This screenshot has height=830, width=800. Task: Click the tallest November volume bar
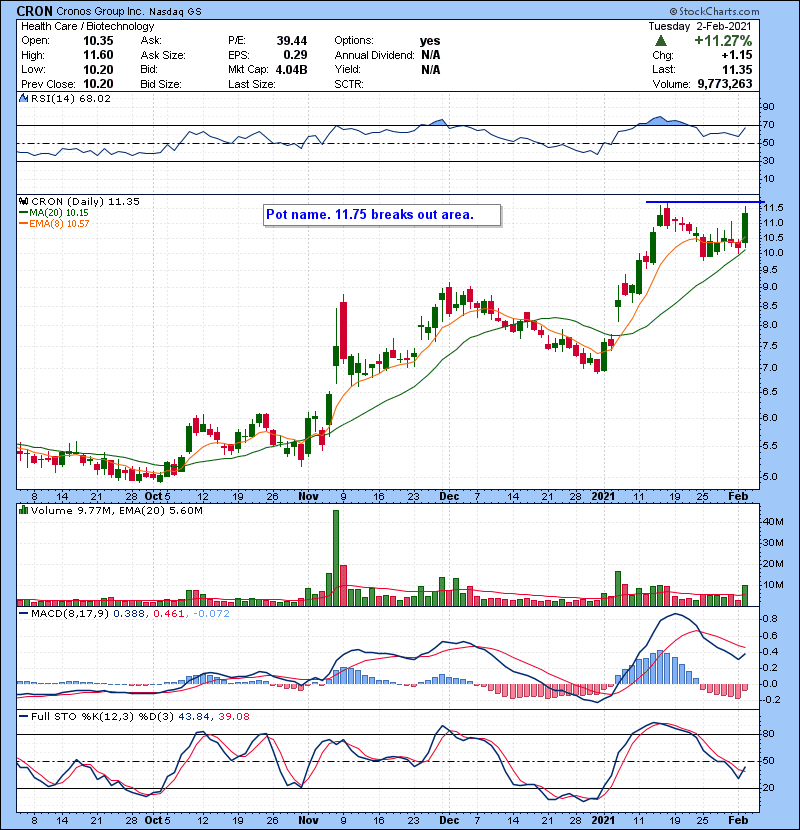pos(336,558)
